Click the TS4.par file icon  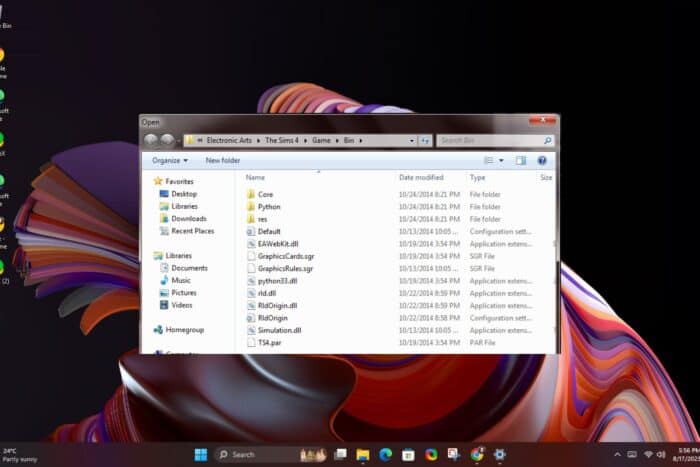tap(251, 343)
